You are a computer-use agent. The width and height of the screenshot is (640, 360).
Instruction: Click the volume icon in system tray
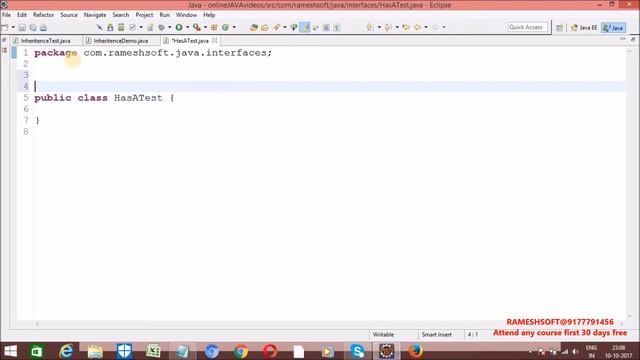click(x=576, y=351)
